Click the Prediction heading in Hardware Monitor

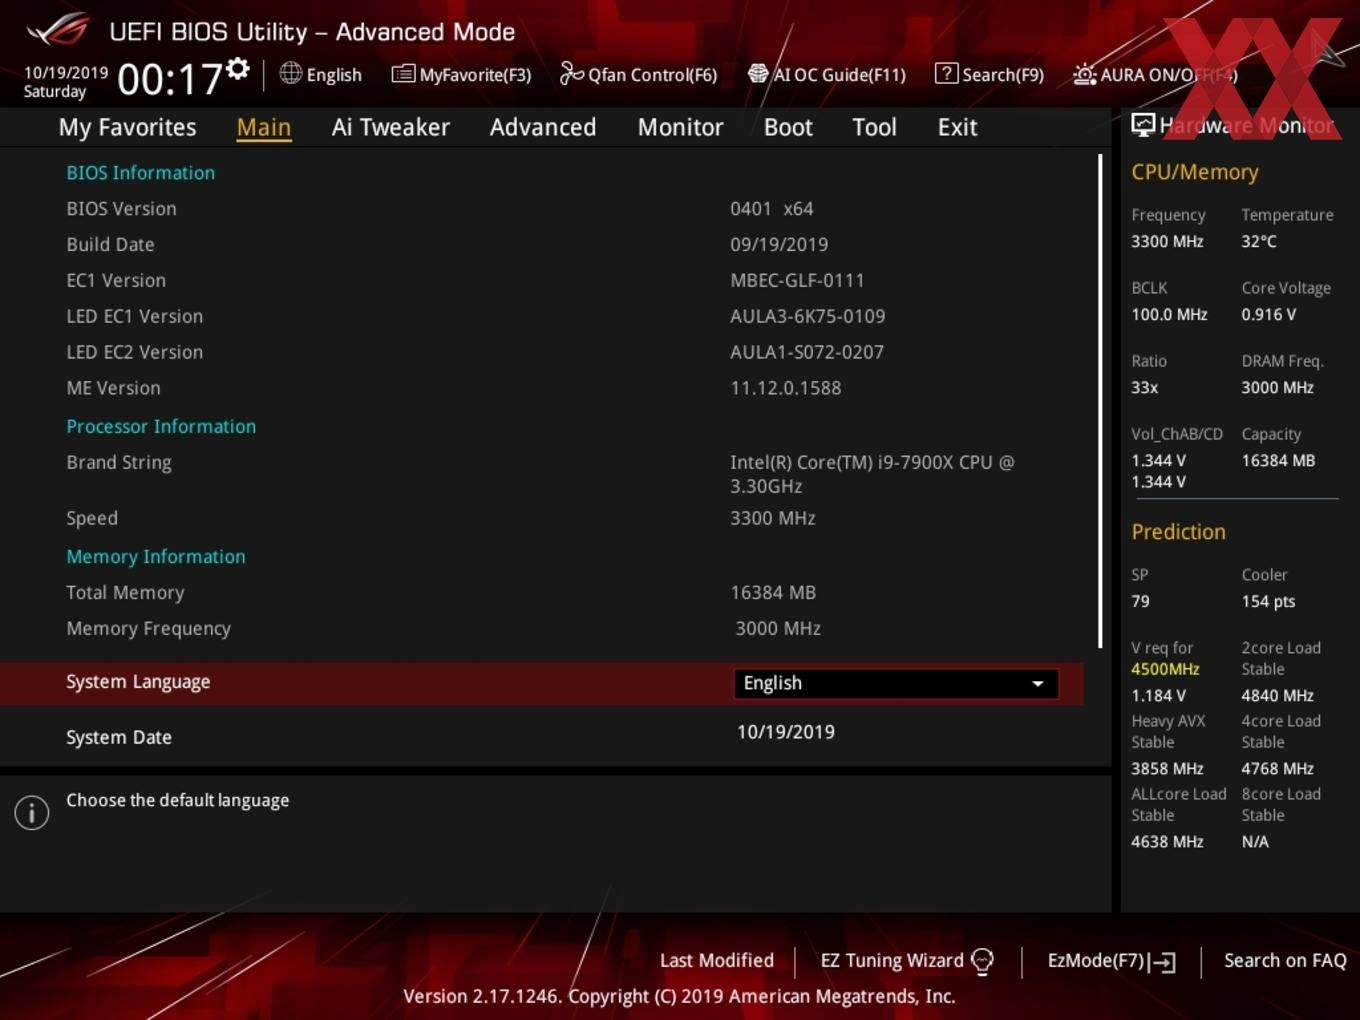pos(1178,532)
